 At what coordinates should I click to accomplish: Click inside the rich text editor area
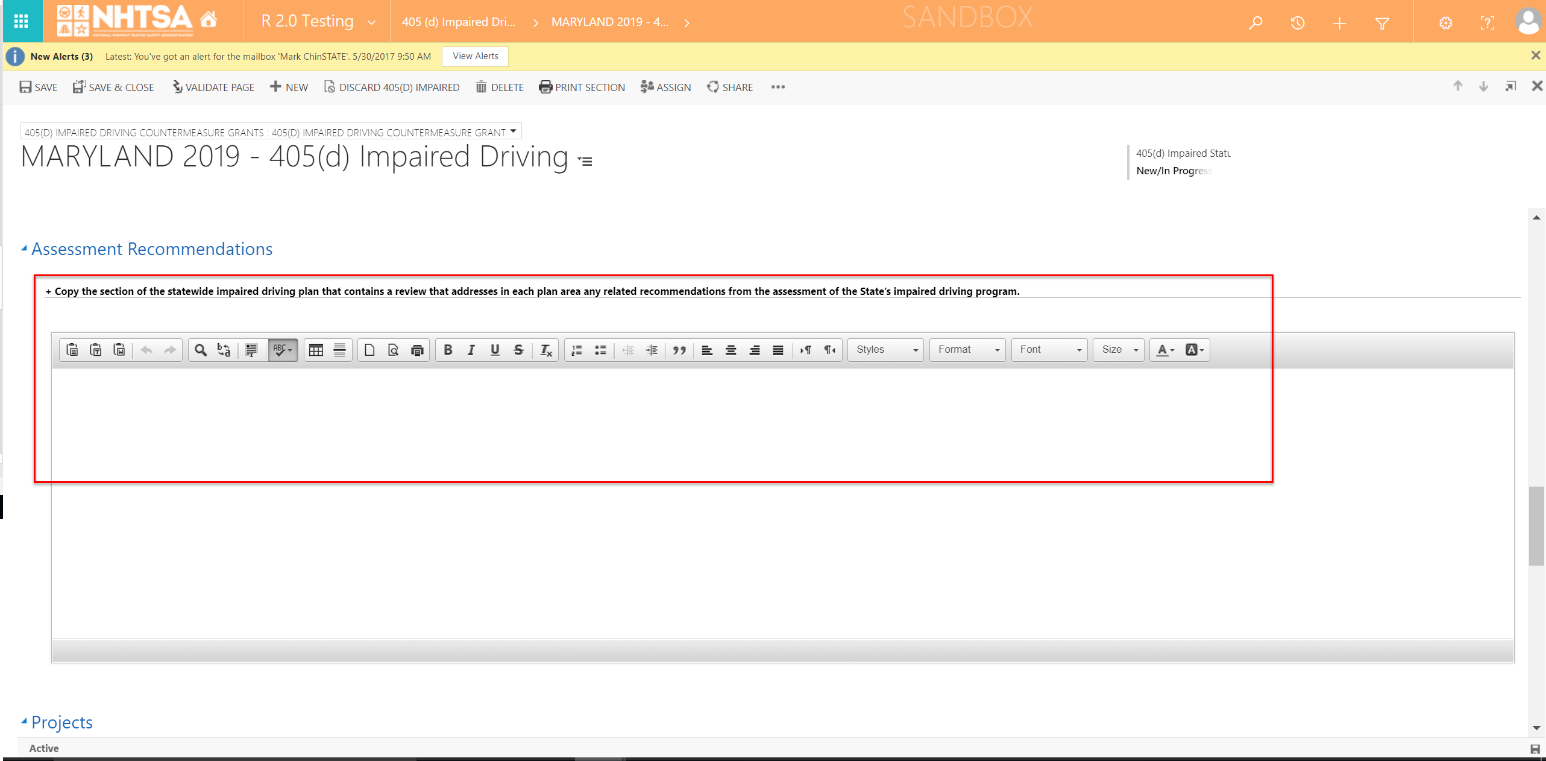click(x=780, y=500)
